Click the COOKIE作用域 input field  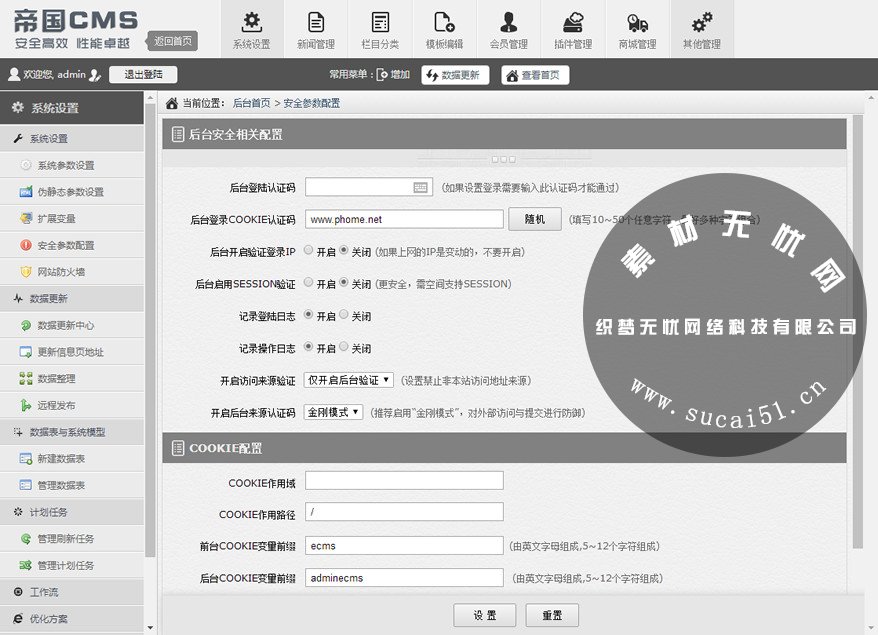point(403,481)
